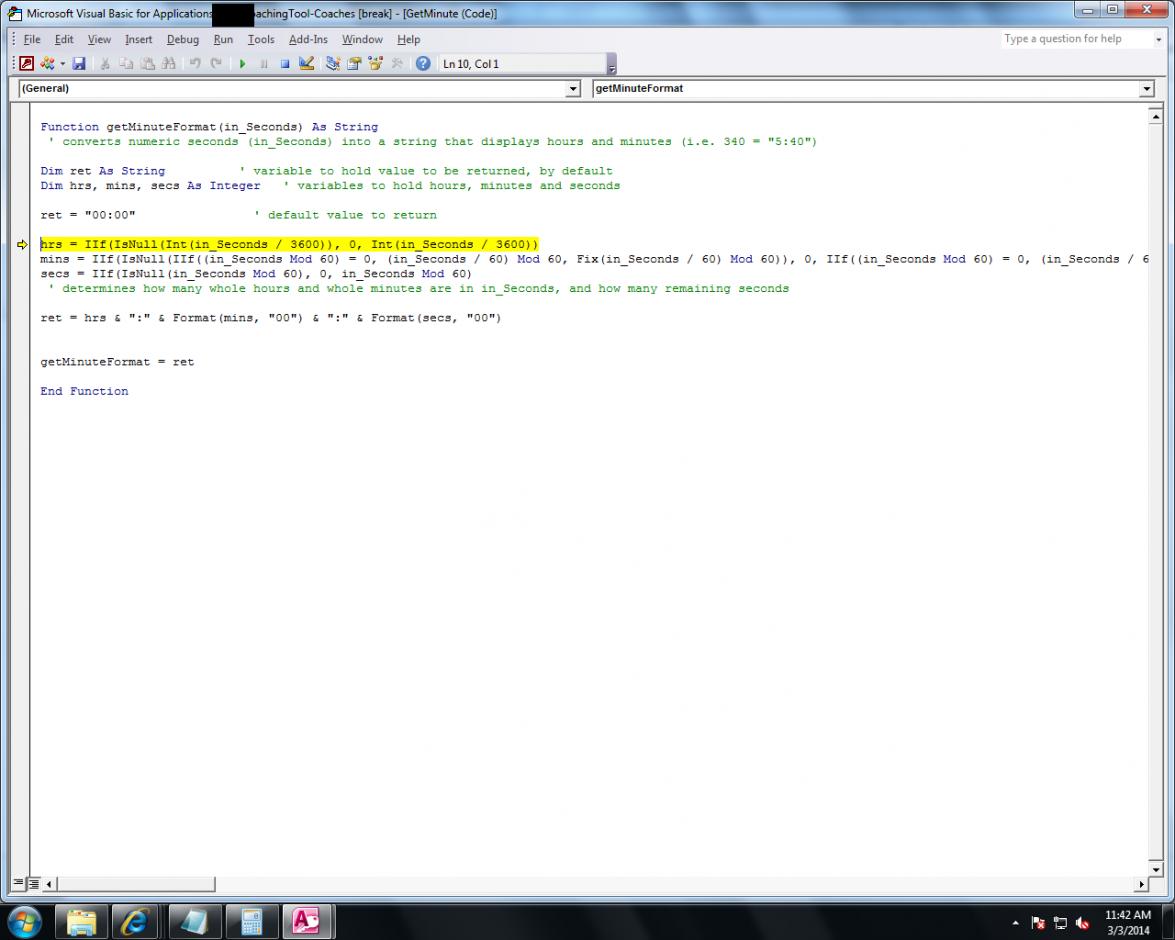
Task: Open the Window menu
Action: 362,39
